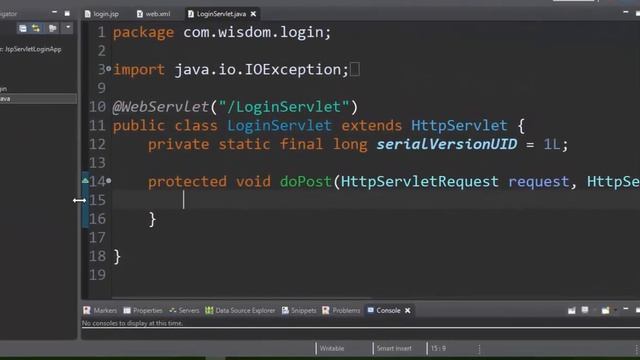
Task: Click the 15 : 9 cursor position indicator
Action: point(438,349)
